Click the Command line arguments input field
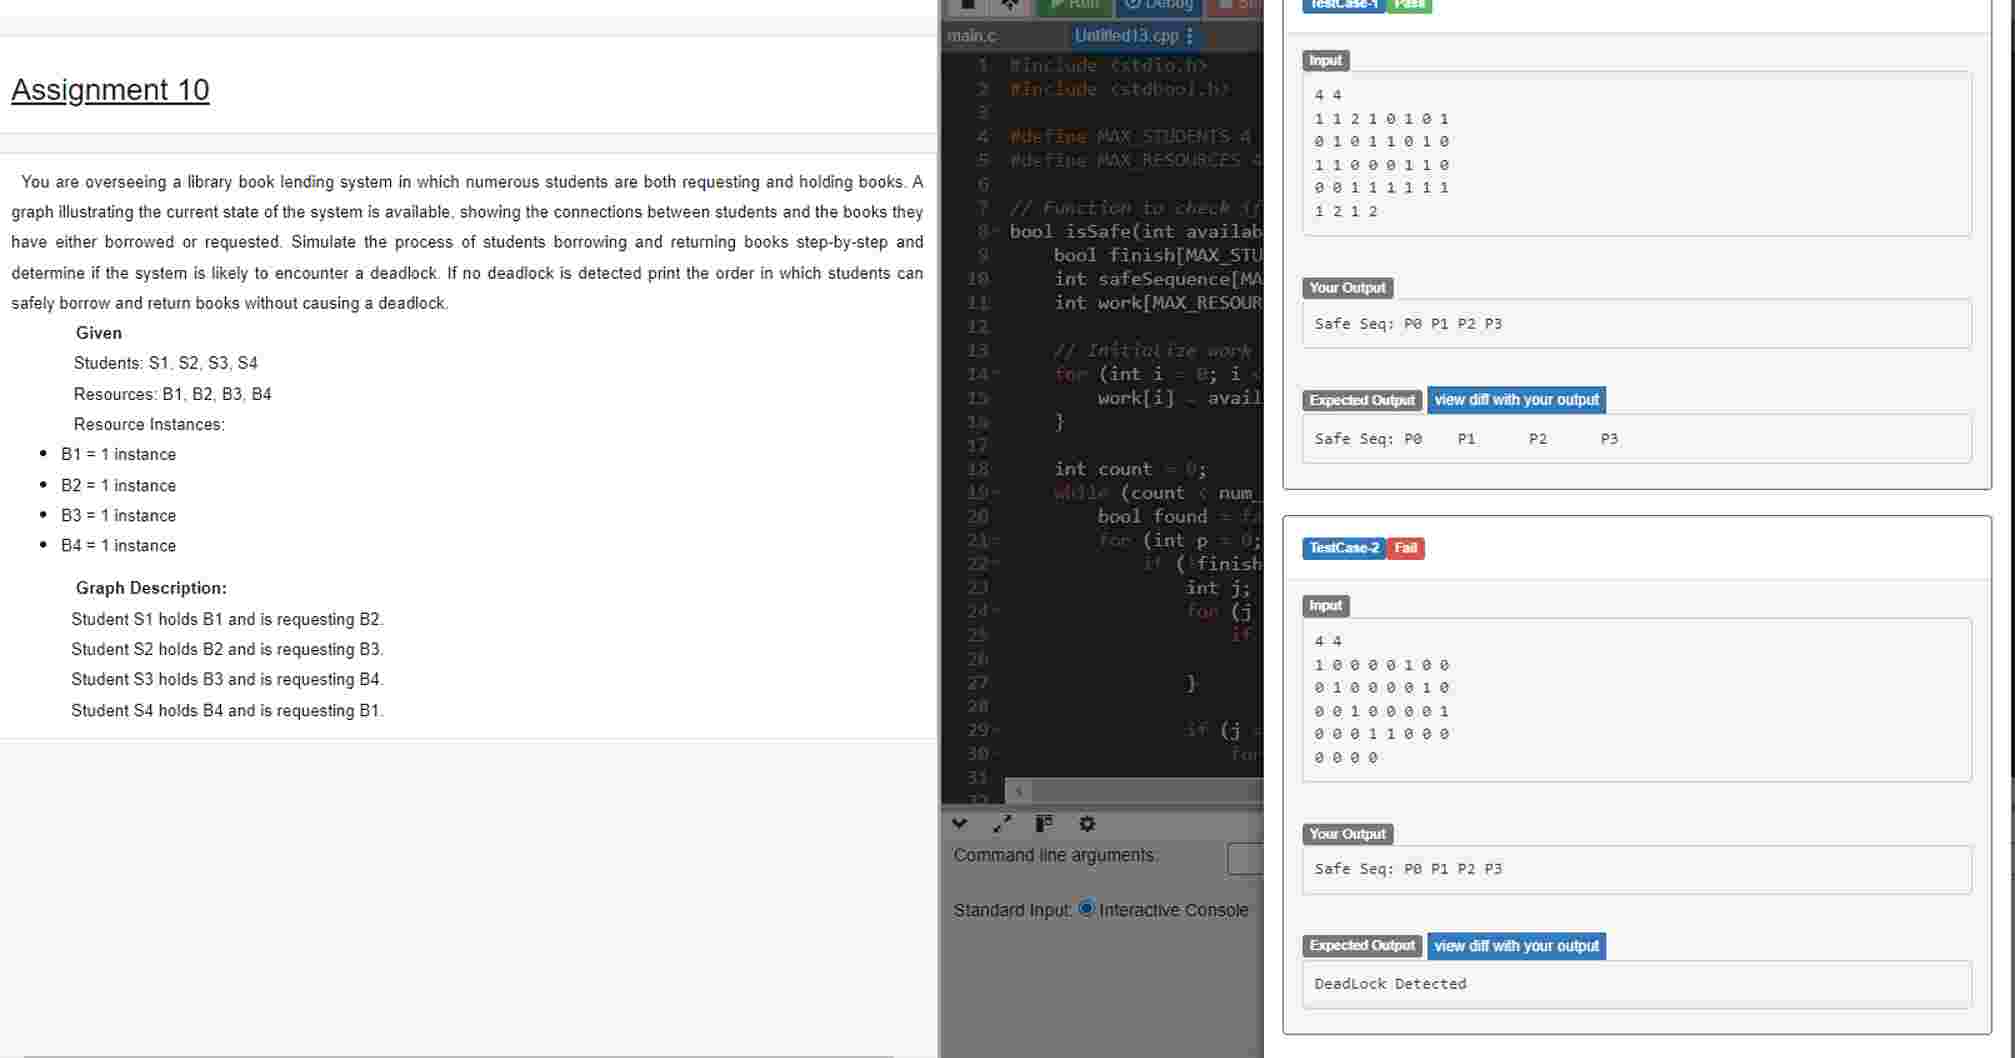 coord(1245,857)
